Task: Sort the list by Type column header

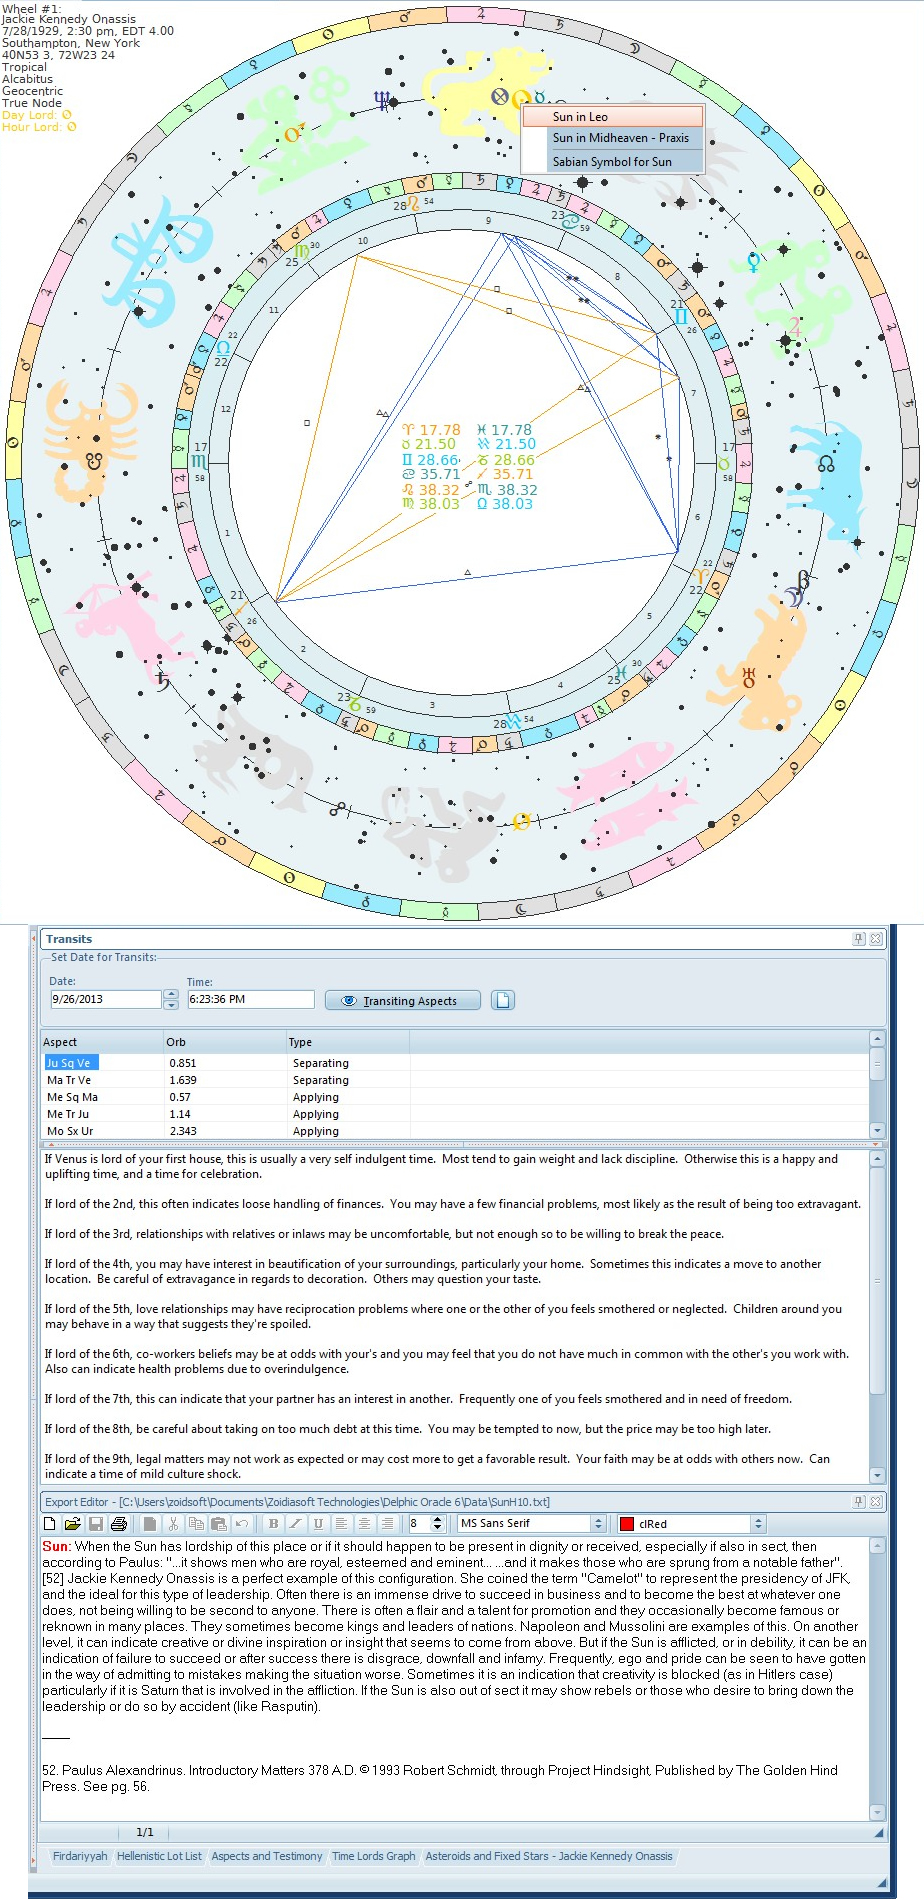Action: click(x=348, y=1042)
